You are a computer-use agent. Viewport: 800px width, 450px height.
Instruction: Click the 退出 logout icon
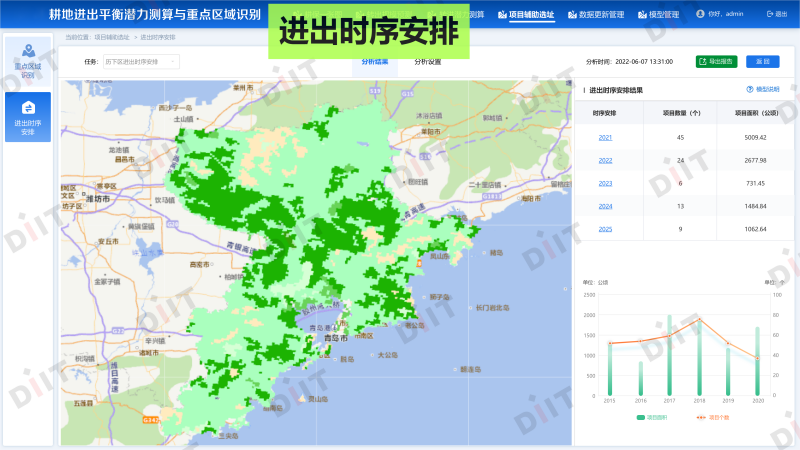point(770,14)
